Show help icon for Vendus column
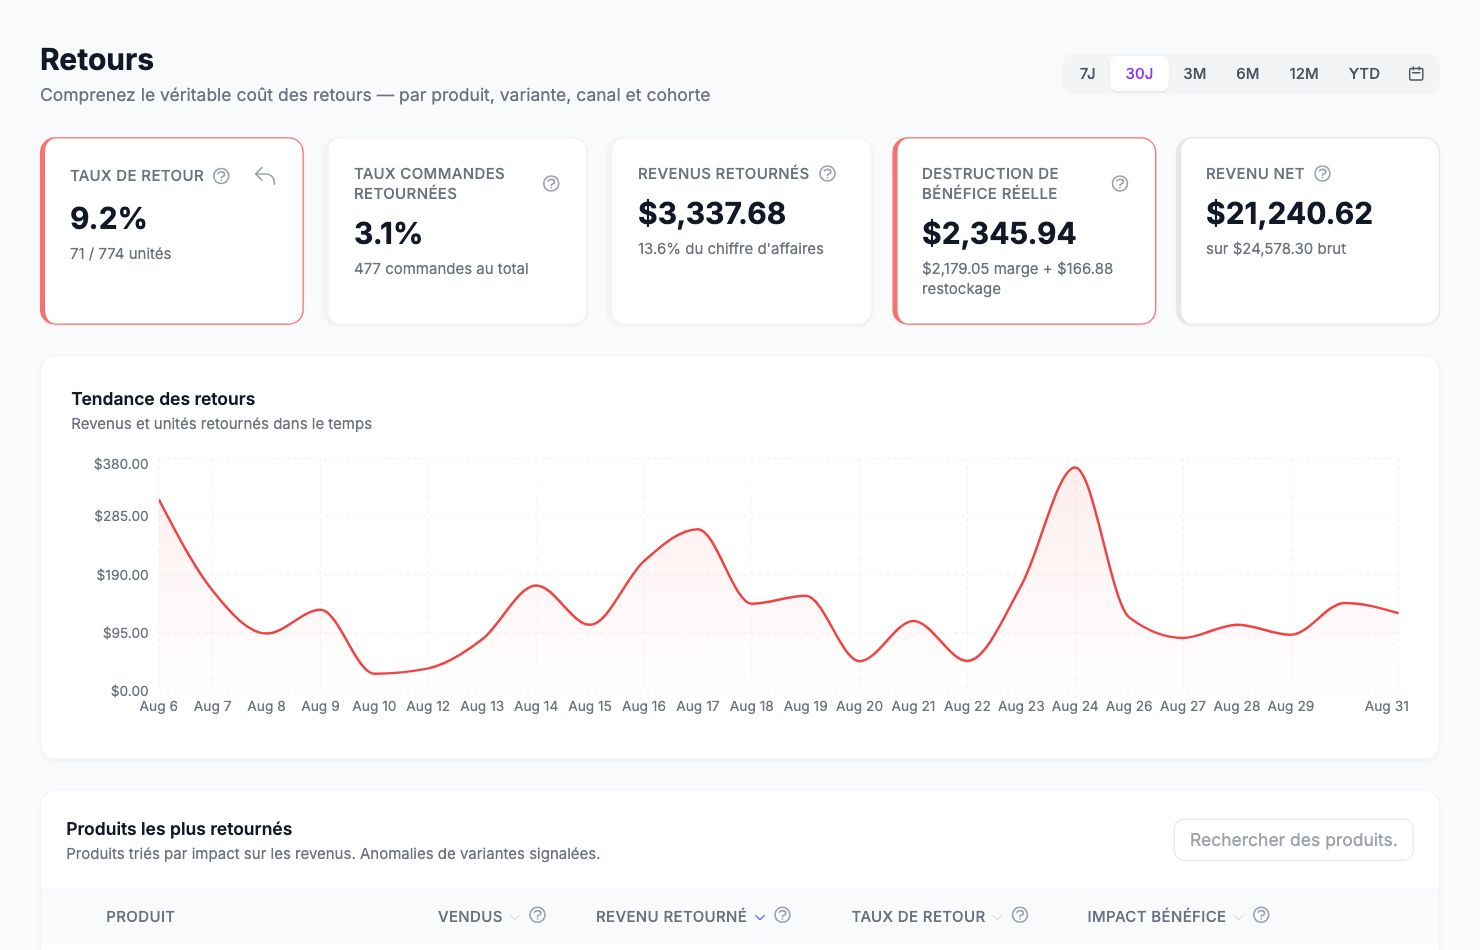The image size is (1480, 950). (537, 915)
